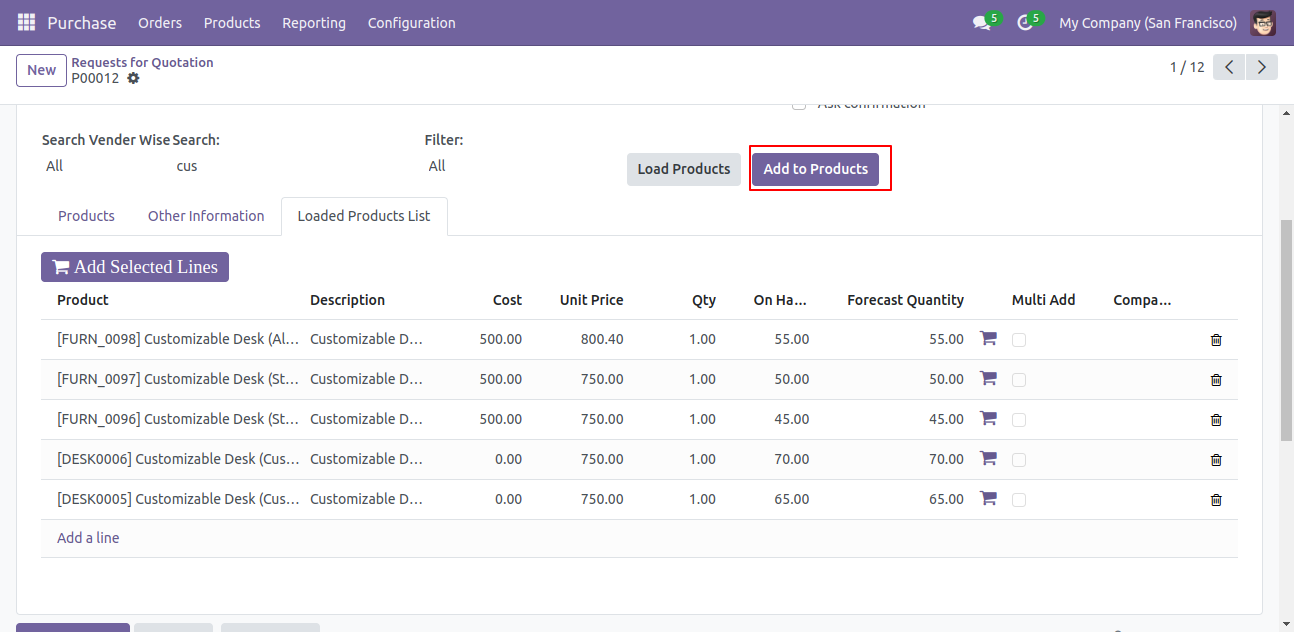Click the Load Products button
Image resolution: width=1294 pixels, height=632 pixels.
(x=684, y=169)
